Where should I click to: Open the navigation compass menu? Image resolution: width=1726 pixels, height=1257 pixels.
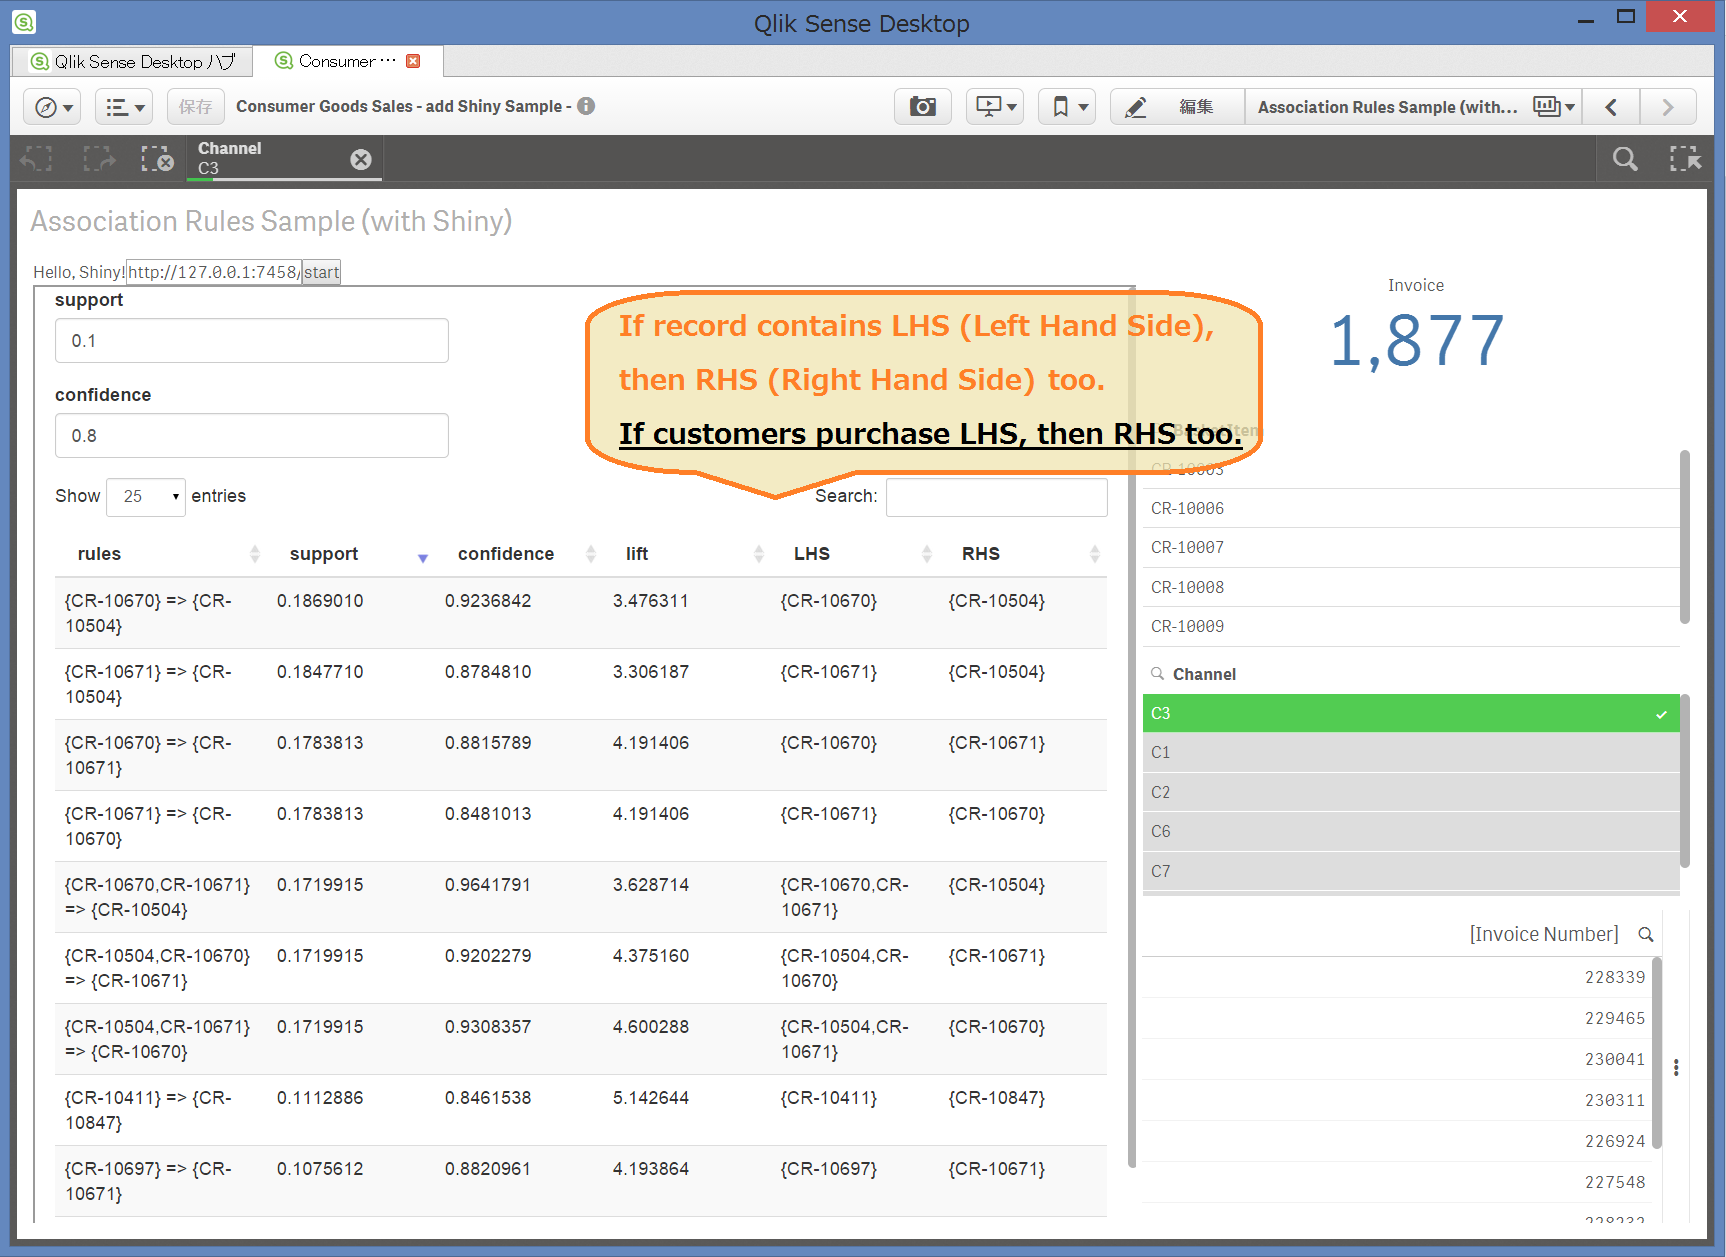tap(52, 107)
